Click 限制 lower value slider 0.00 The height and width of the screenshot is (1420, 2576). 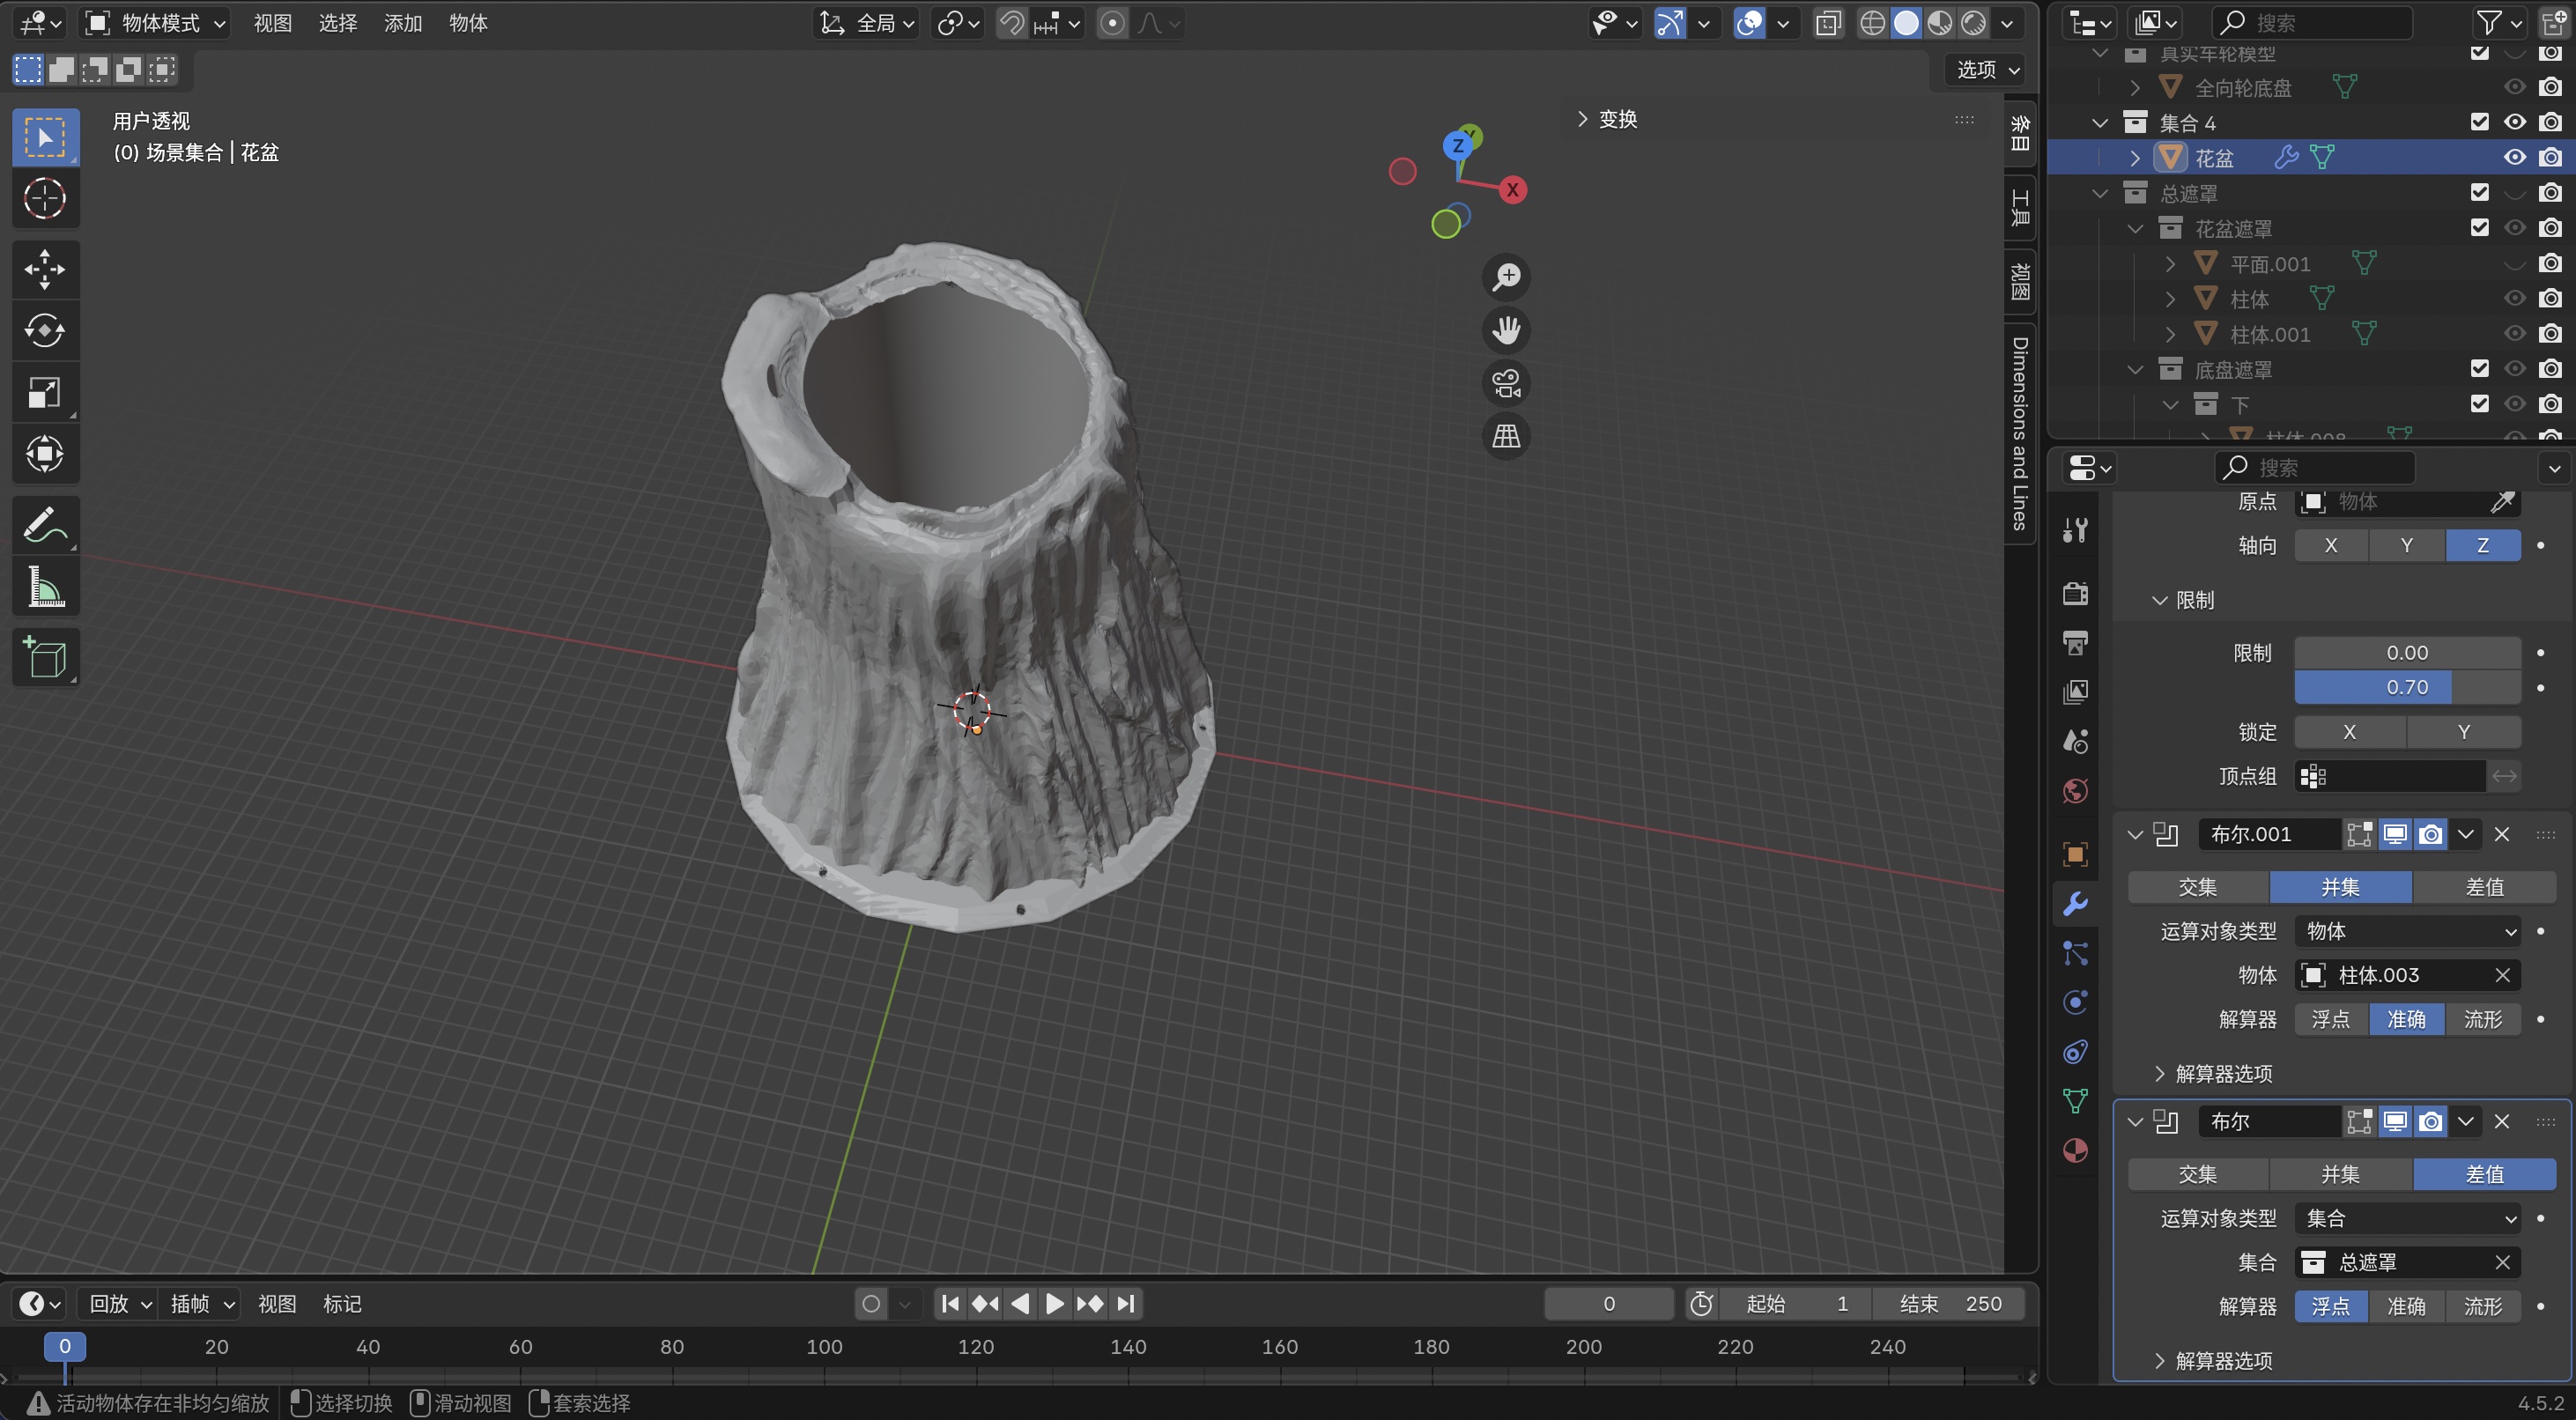pyautogui.click(x=2406, y=653)
